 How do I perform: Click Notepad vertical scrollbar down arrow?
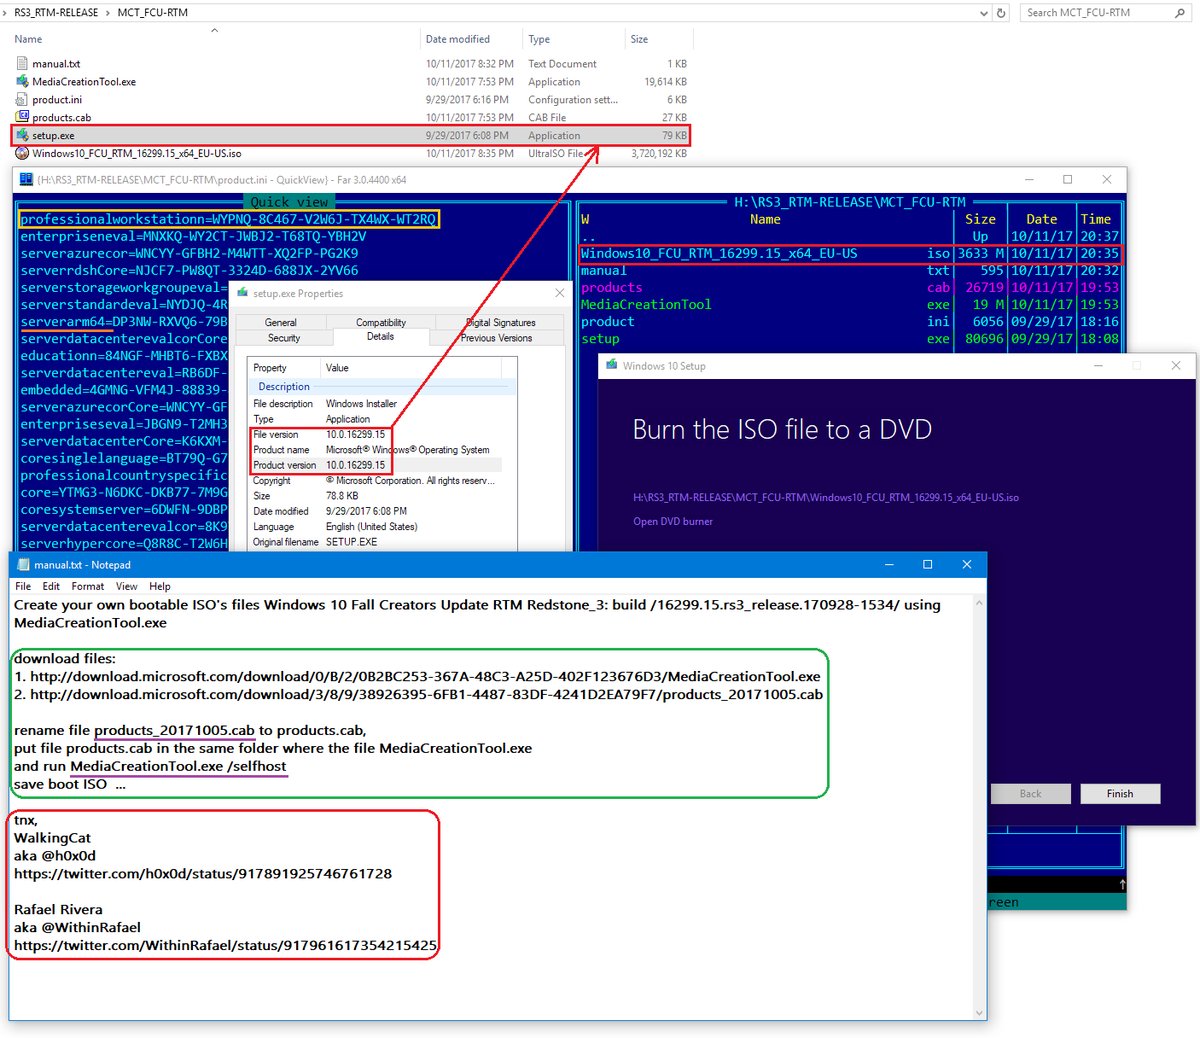(x=980, y=1013)
